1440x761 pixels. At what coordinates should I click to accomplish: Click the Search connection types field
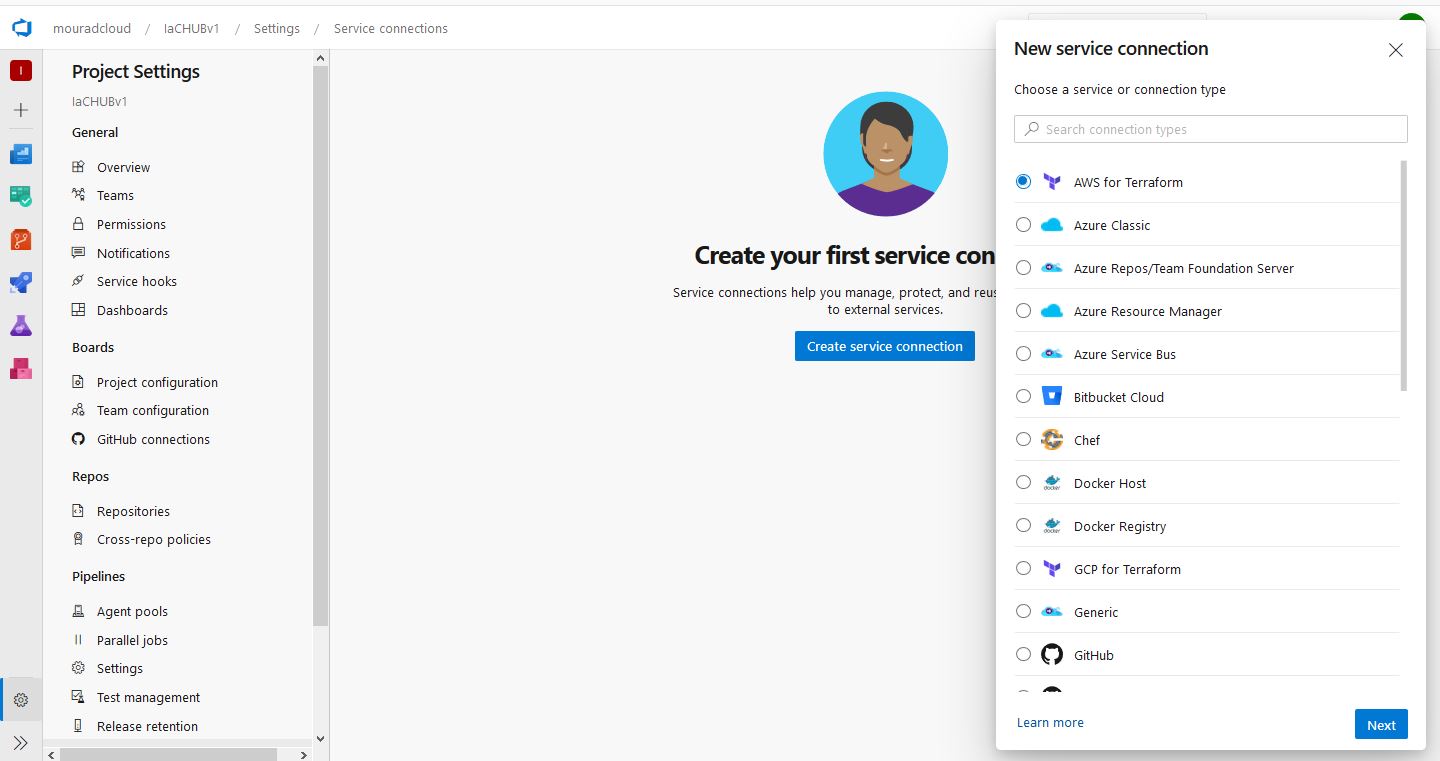[1210, 129]
